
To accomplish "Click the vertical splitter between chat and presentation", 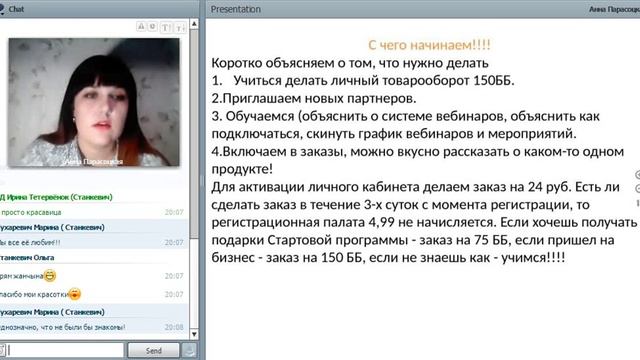I will point(202,180).
